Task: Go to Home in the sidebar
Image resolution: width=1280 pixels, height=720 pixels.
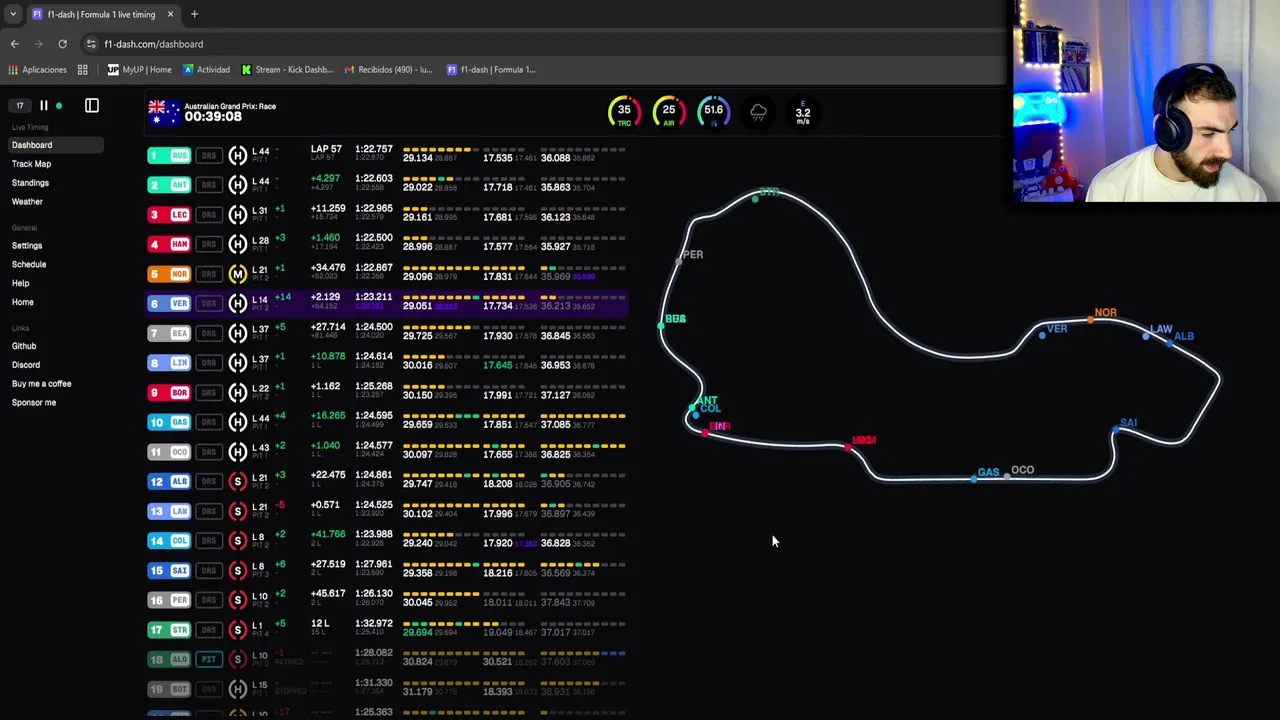Action: coord(23,303)
